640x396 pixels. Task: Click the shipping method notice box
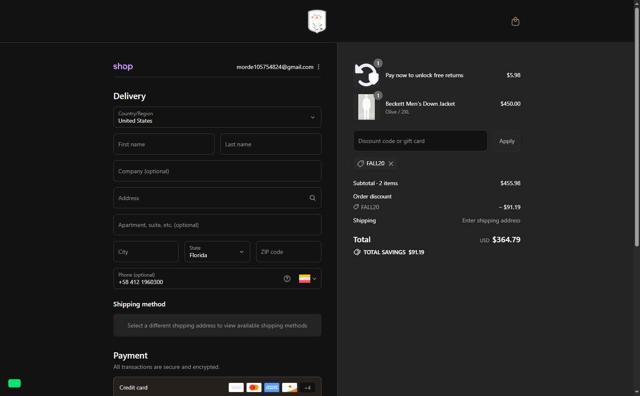[217, 325]
